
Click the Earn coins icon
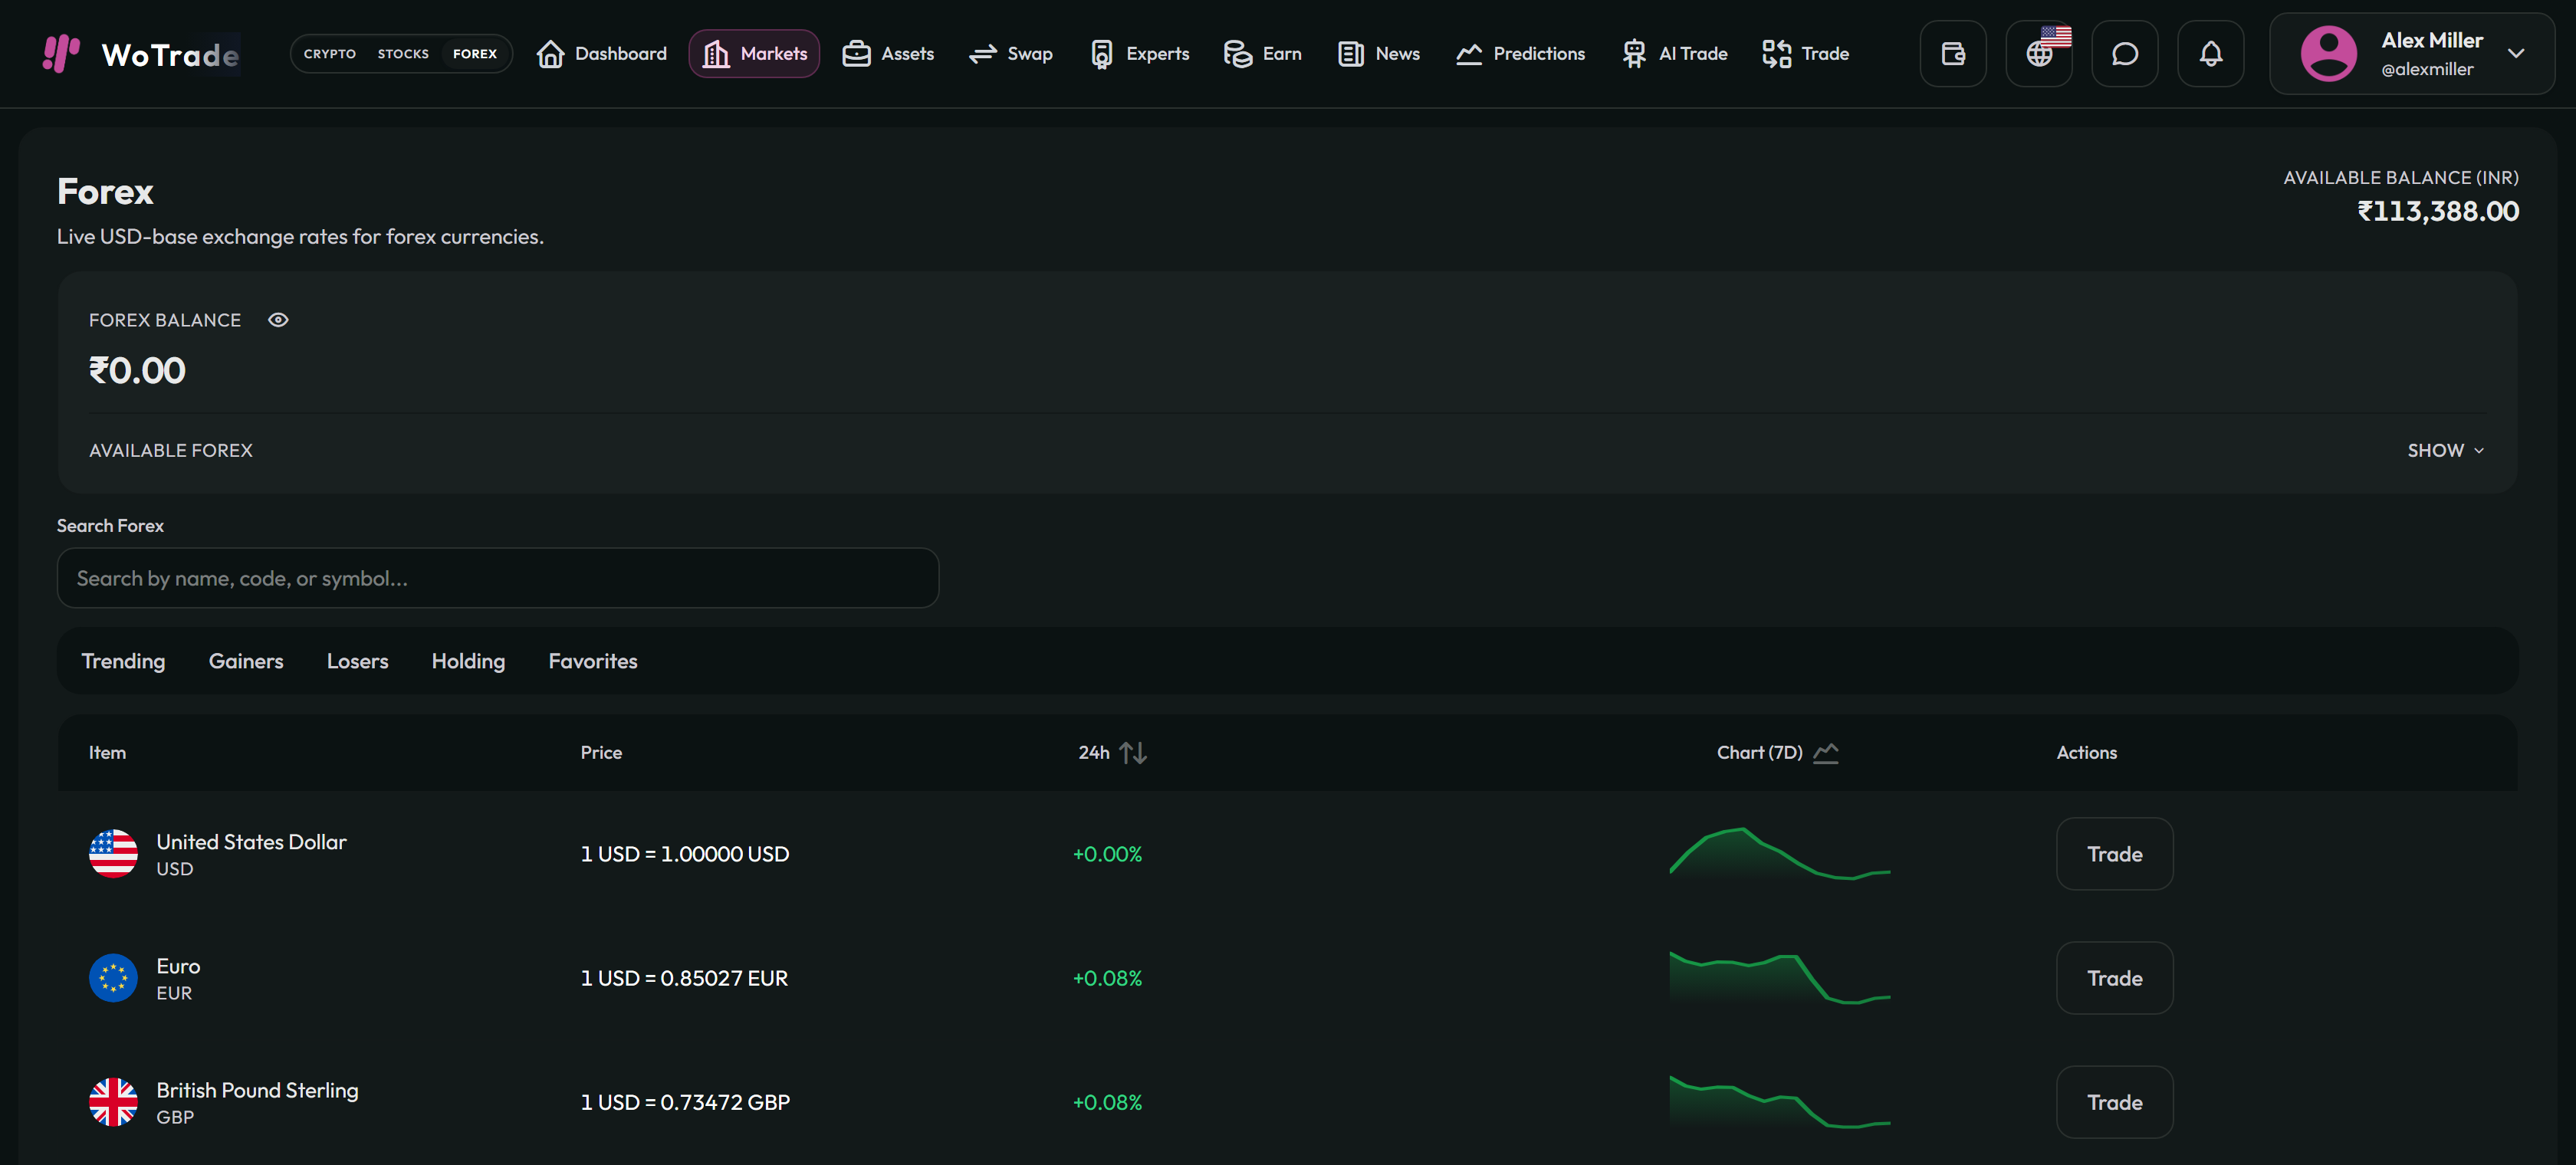click(1237, 54)
